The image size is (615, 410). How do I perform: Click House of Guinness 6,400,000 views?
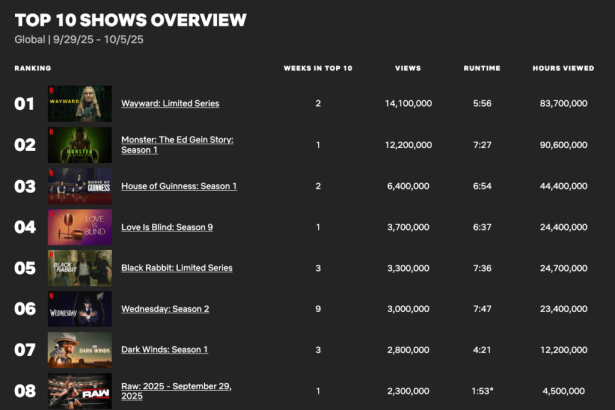point(408,186)
